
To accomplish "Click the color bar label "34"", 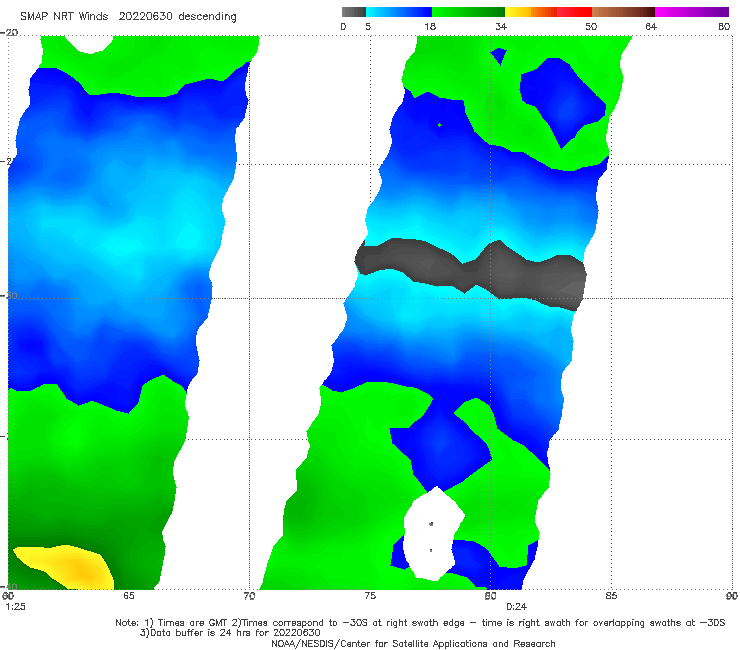I will [x=501, y=27].
